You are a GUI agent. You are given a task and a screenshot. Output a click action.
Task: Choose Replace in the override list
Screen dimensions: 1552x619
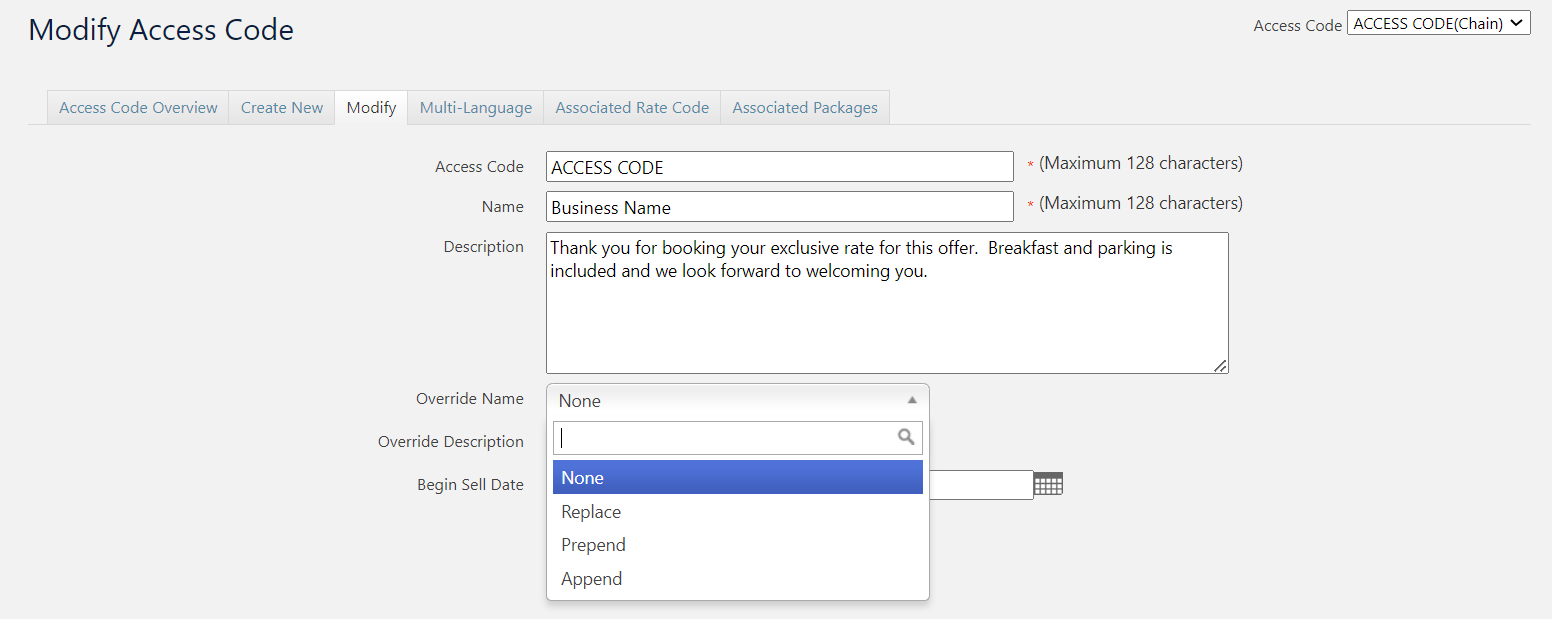(738, 512)
